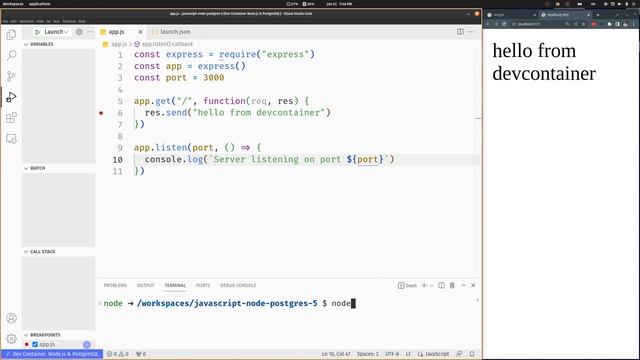Close the app.js editor tab
Viewport: 640px width, 360px height.
140,31
